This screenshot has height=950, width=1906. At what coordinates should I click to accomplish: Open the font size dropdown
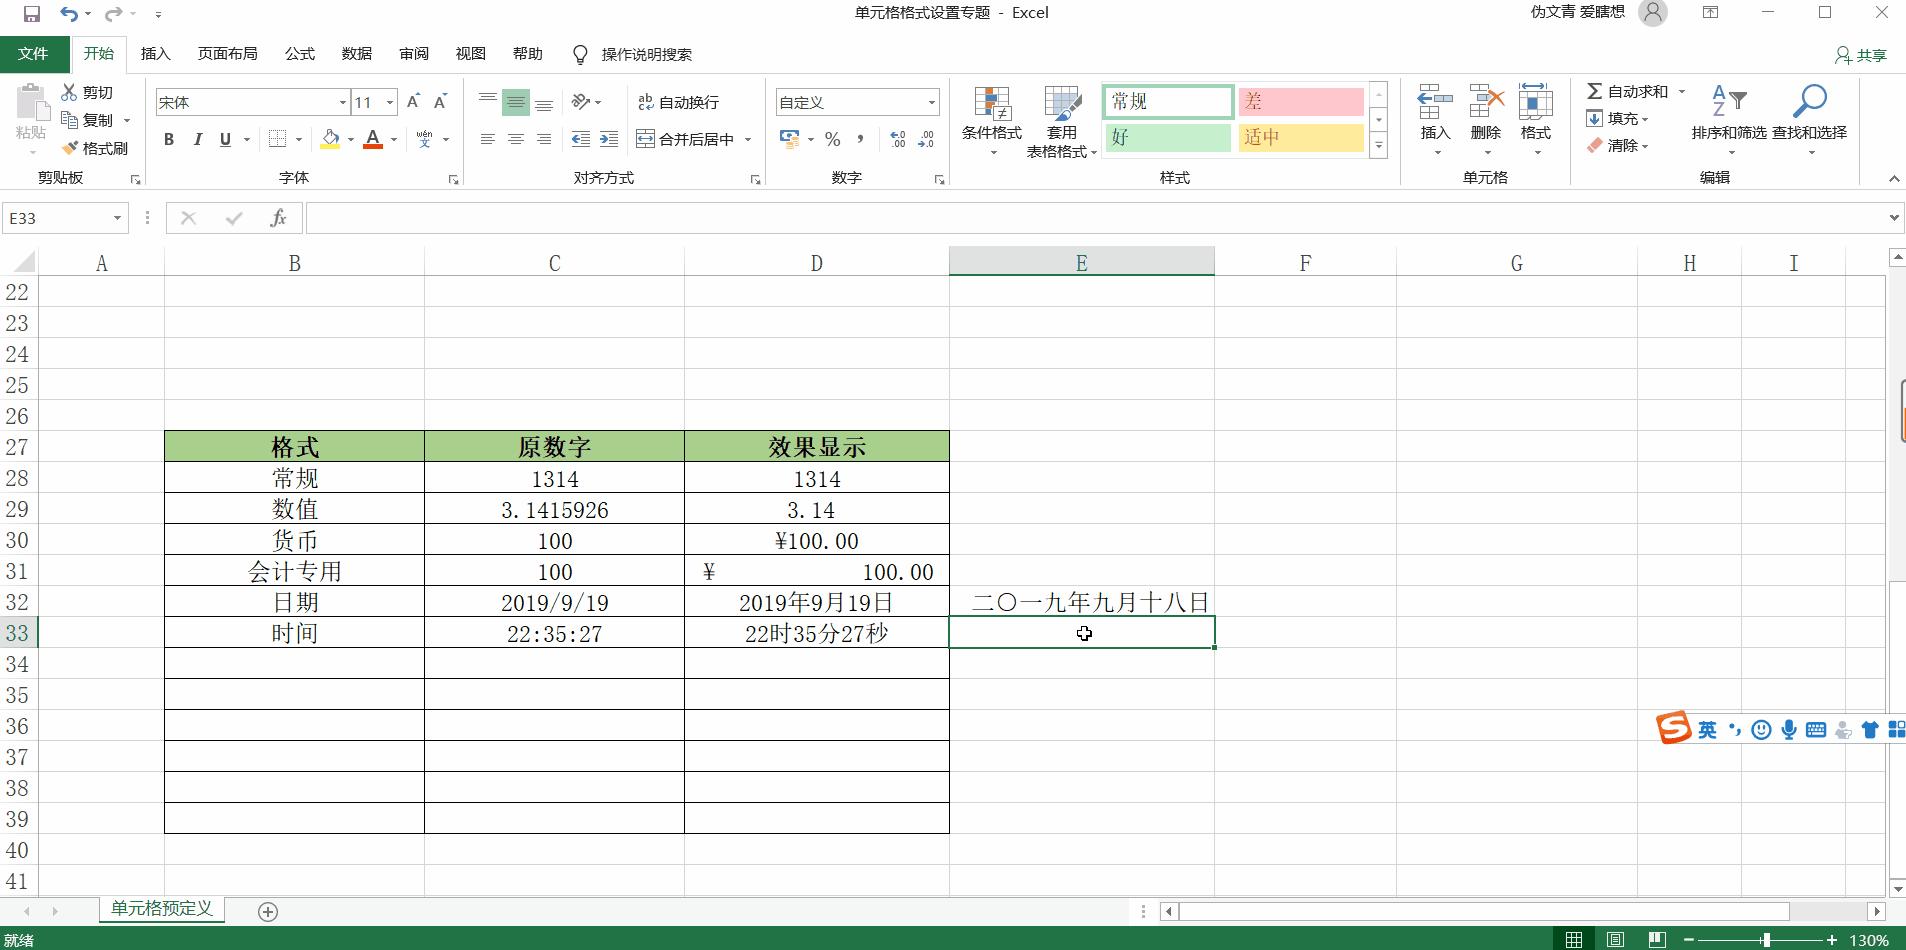[x=388, y=101]
